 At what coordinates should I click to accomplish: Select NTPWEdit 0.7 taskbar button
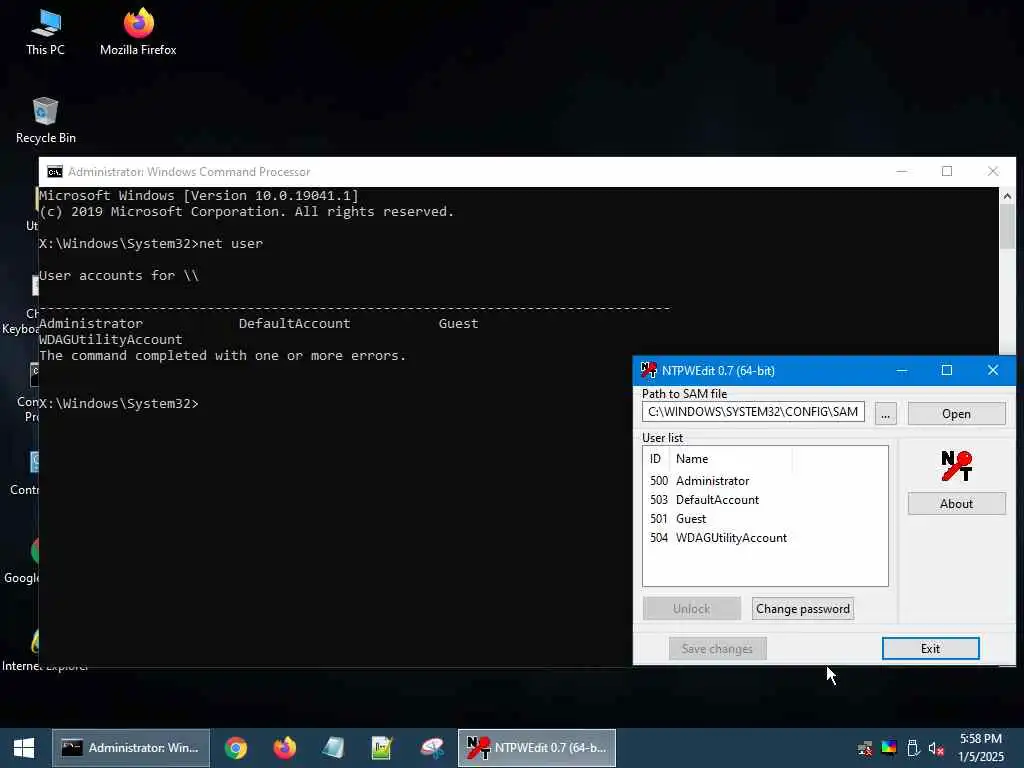coord(537,748)
